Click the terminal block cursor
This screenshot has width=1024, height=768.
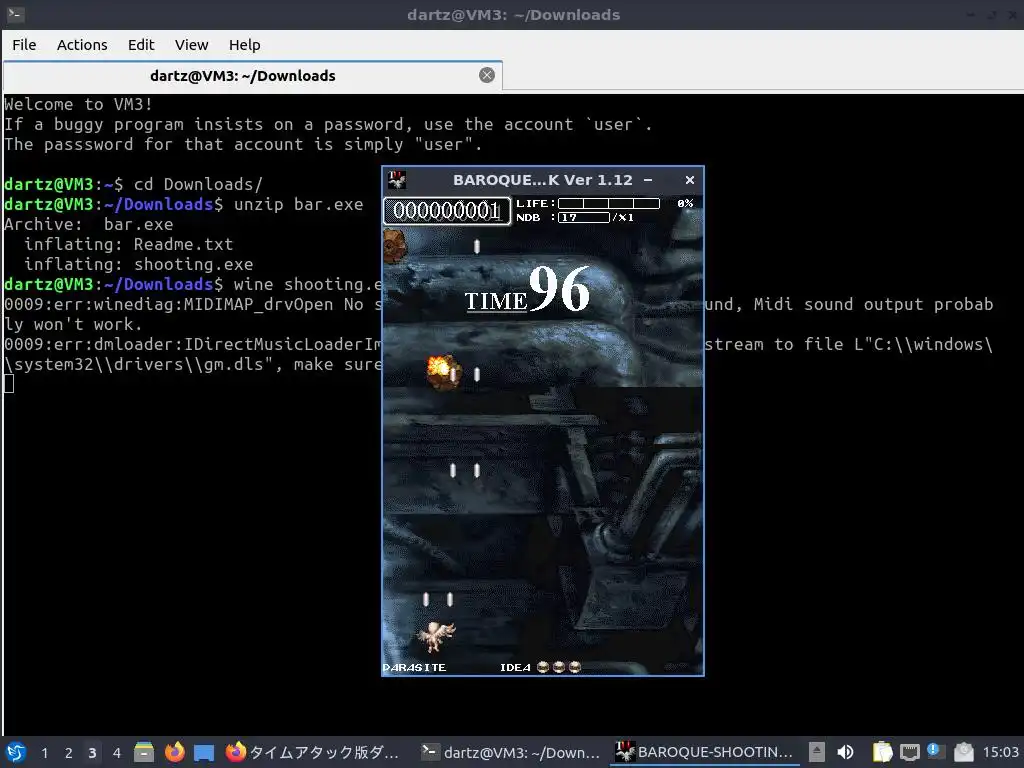click(x=9, y=383)
